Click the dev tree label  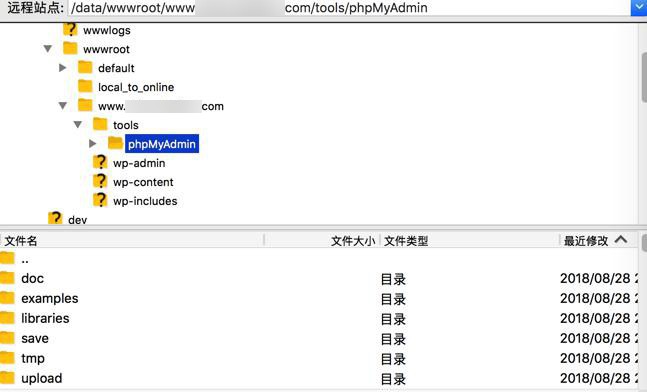tap(78, 220)
